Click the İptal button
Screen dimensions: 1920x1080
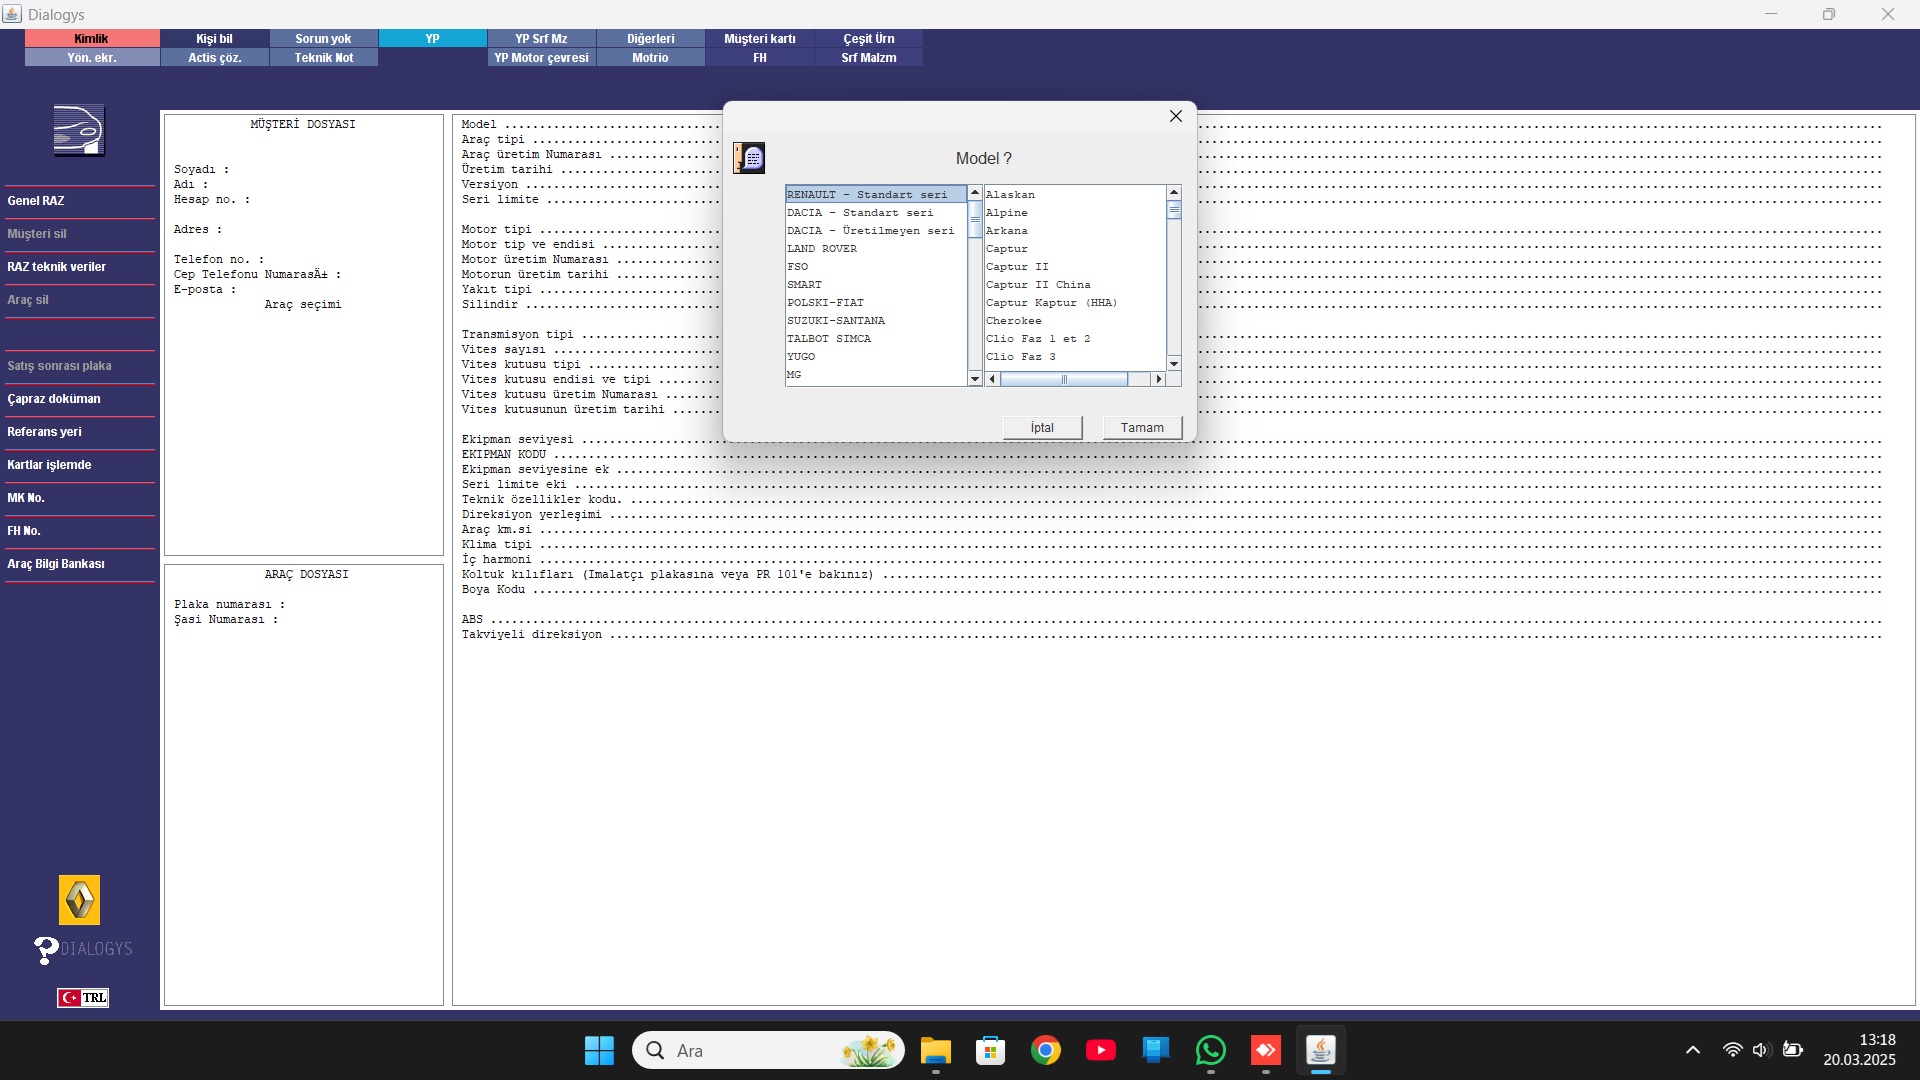[1042, 427]
